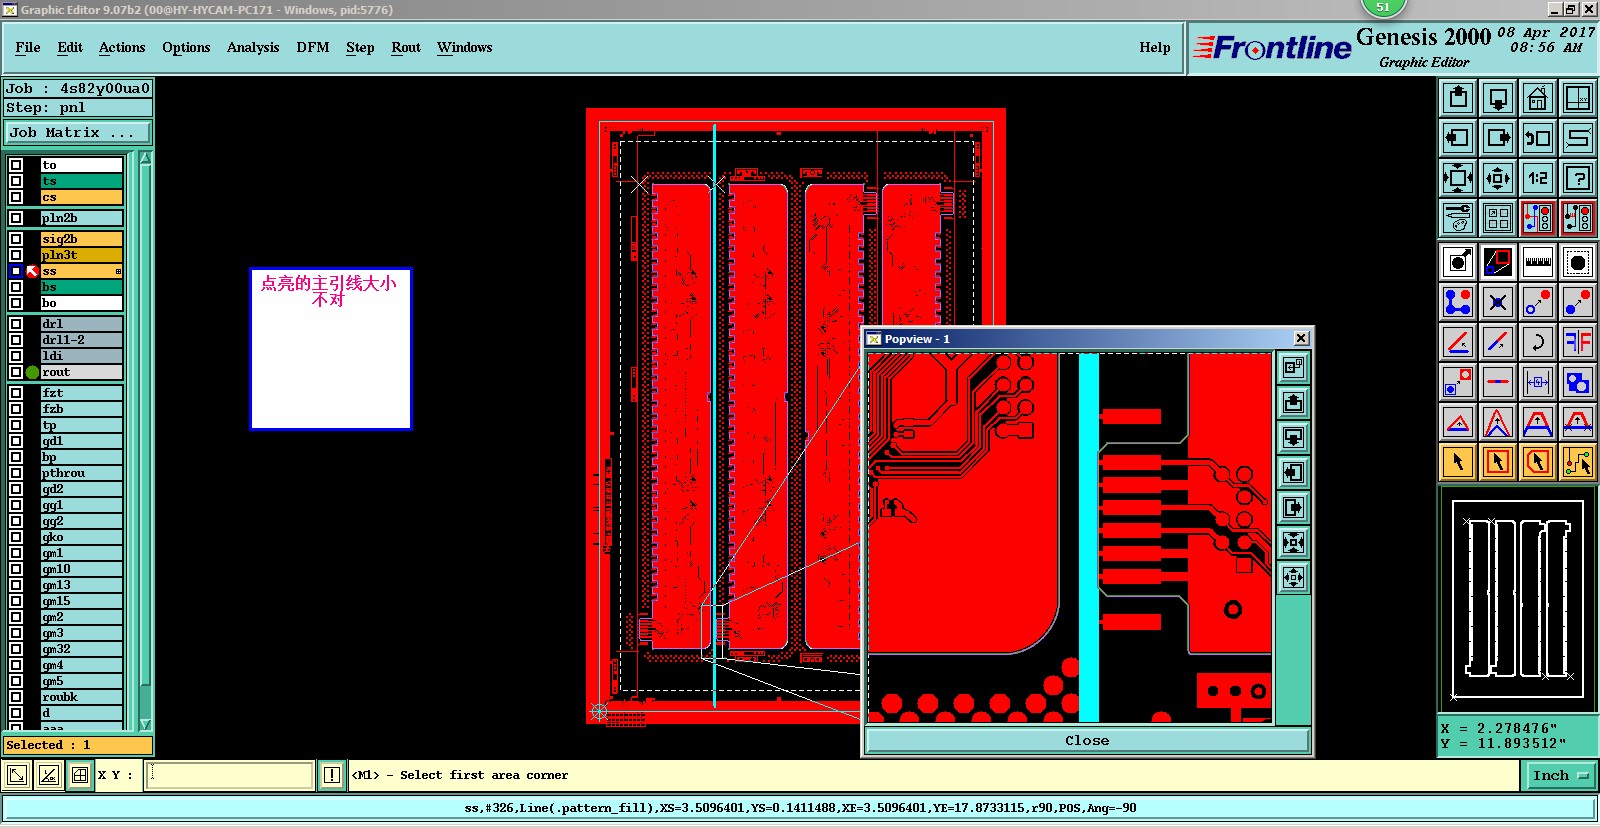Toggle the 'rout' layer checkbox
The width and height of the screenshot is (1600, 828).
pos(16,372)
